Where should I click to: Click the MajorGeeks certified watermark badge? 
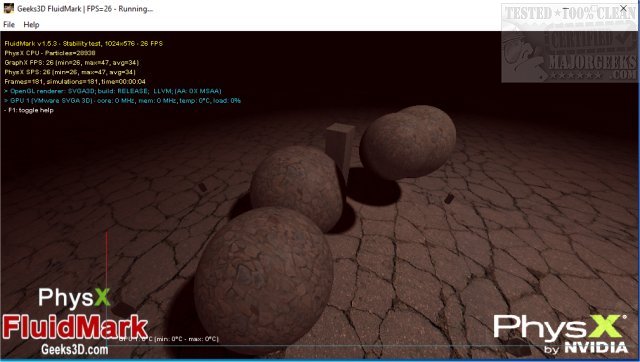coord(569,43)
